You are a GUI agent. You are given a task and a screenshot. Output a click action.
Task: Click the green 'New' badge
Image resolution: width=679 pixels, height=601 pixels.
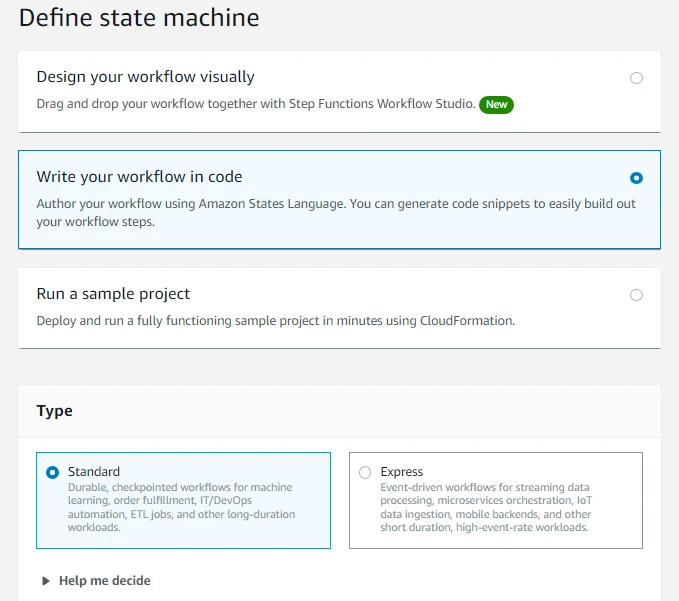496,104
